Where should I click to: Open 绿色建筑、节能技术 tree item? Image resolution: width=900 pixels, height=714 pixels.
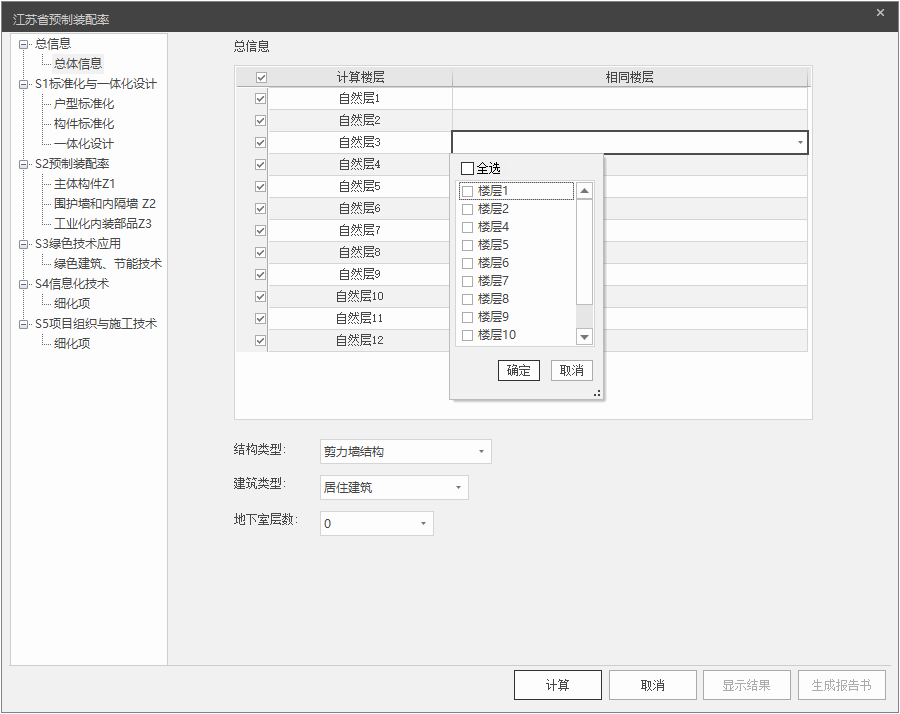108,264
